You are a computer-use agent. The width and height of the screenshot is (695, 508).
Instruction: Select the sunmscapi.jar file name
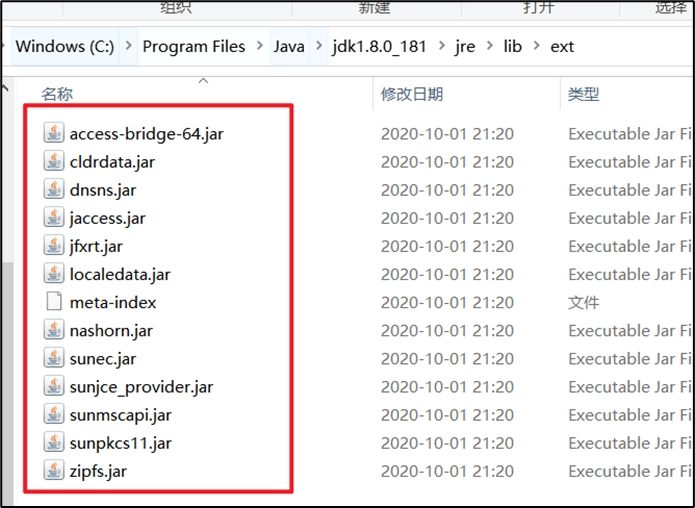[x=121, y=415]
